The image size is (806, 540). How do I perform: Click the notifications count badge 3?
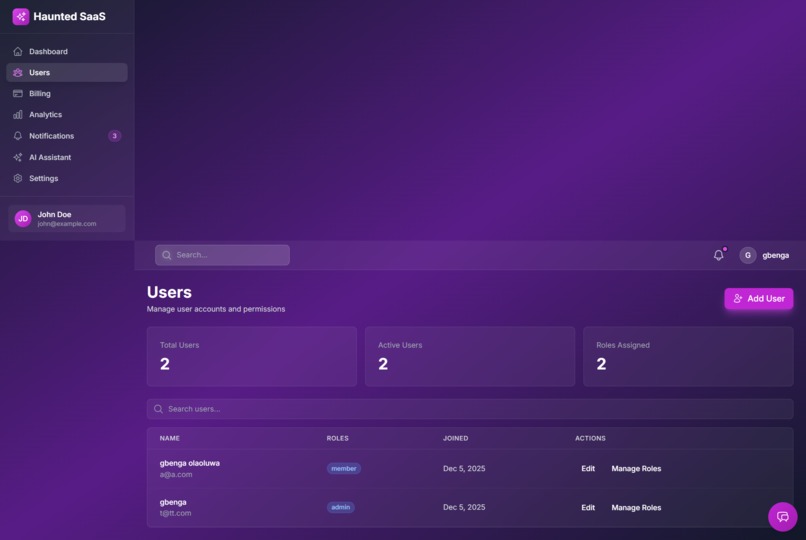(x=115, y=136)
